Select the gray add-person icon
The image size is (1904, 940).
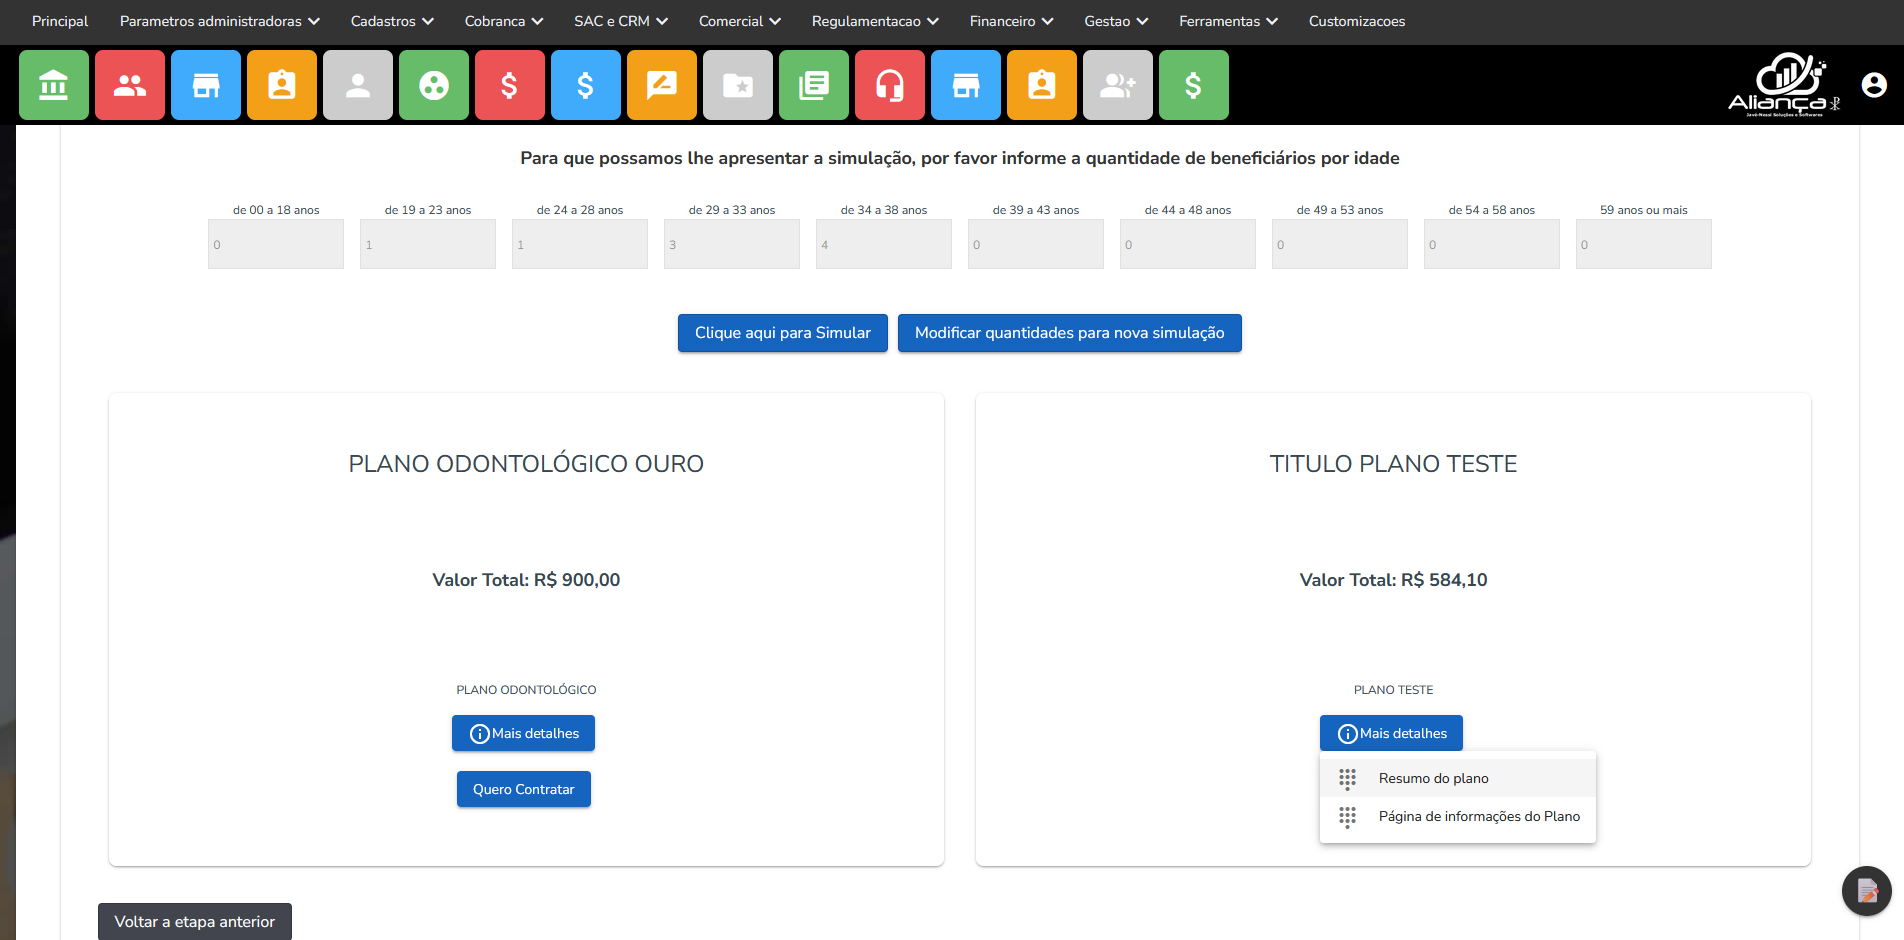[1117, 85]
